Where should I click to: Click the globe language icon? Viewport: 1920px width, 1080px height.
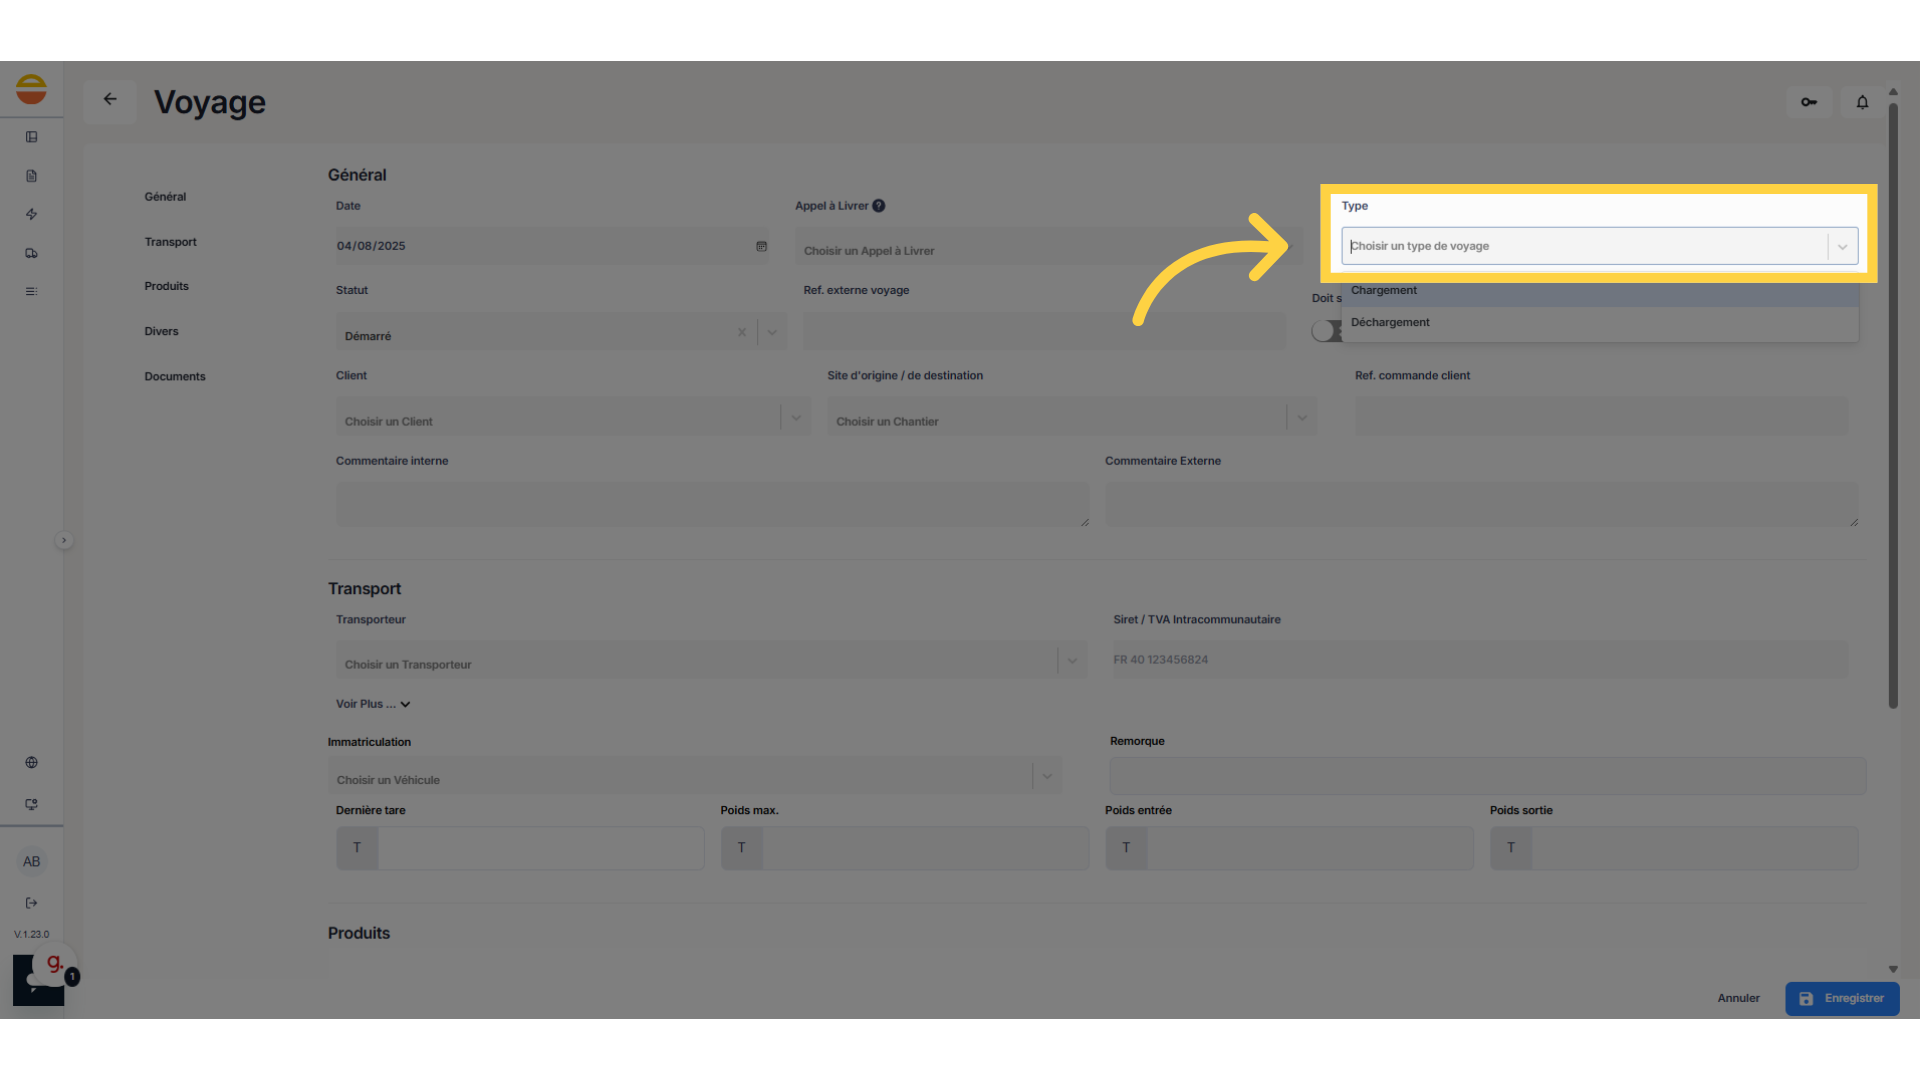click(31, 763)
